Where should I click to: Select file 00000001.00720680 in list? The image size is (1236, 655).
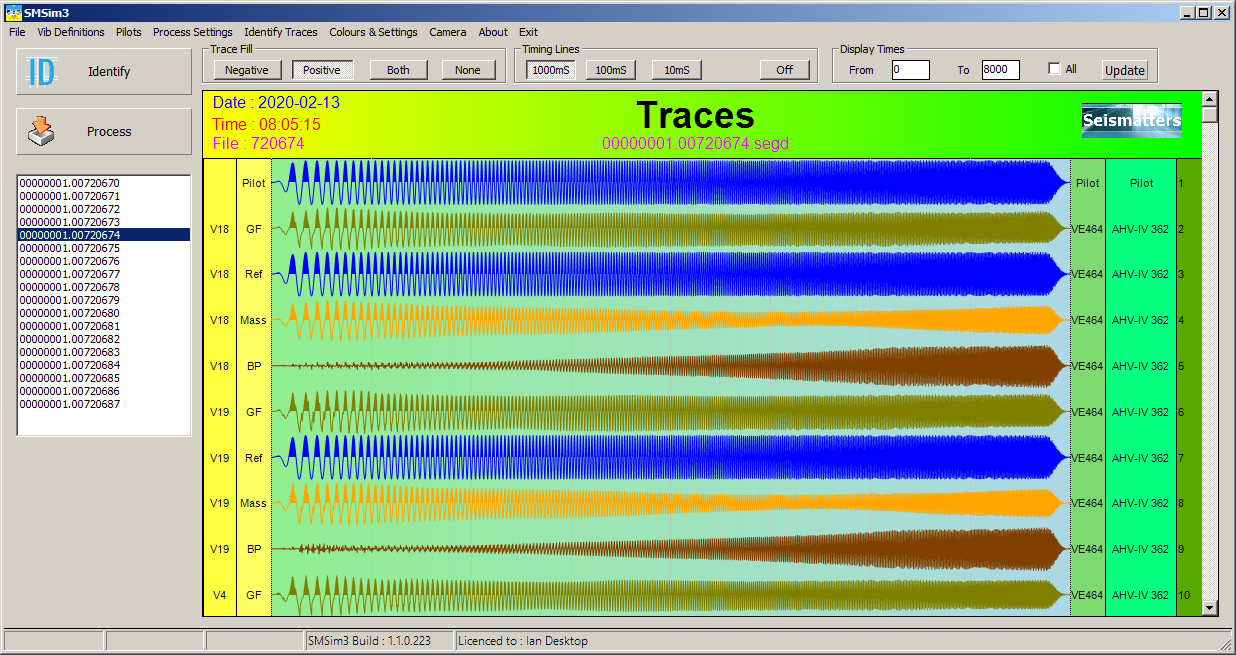[104, 313]
